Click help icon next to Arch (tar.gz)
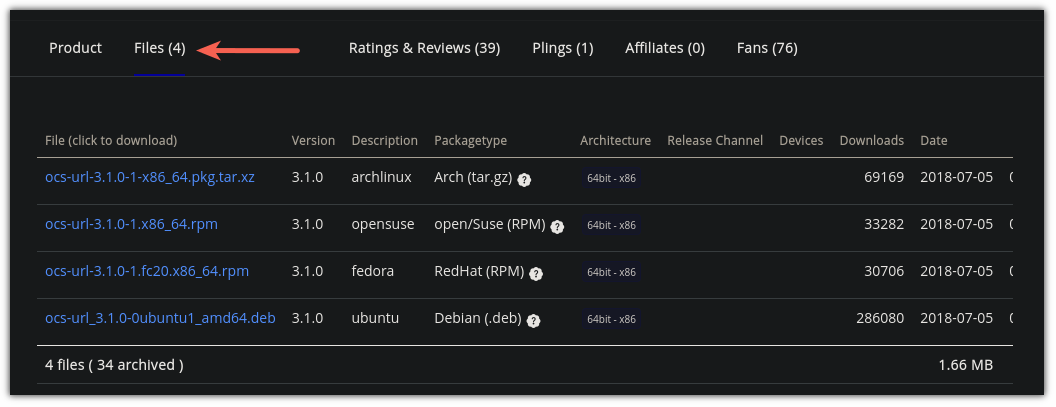Image resolution: width=1056 pixels, height=407 pixels. coord(524,180)
